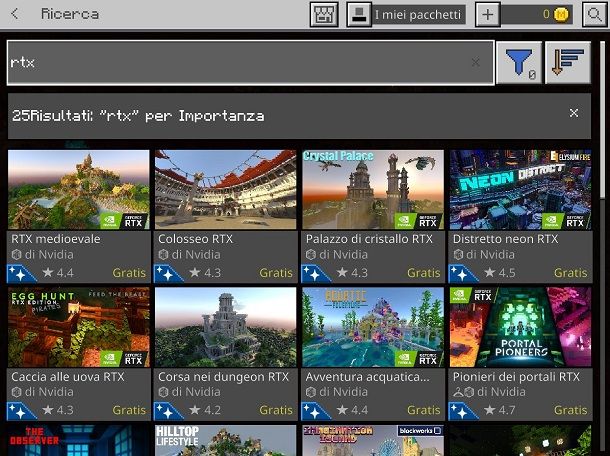Click the Caccia alle uova RTX title
The width and height of the screenshot is (610, 456).
tap(68, 377)
